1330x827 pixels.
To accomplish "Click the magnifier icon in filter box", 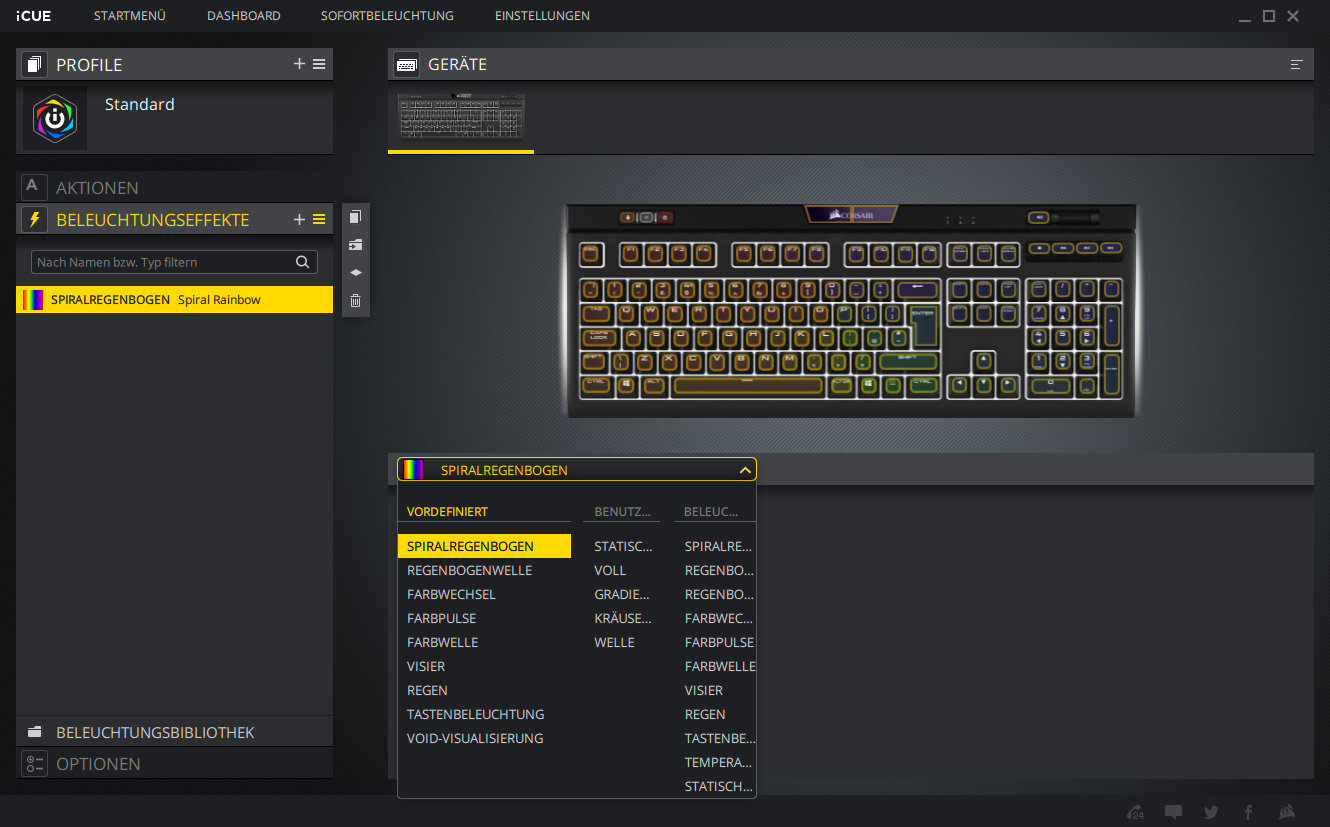I will click(302, 262).
